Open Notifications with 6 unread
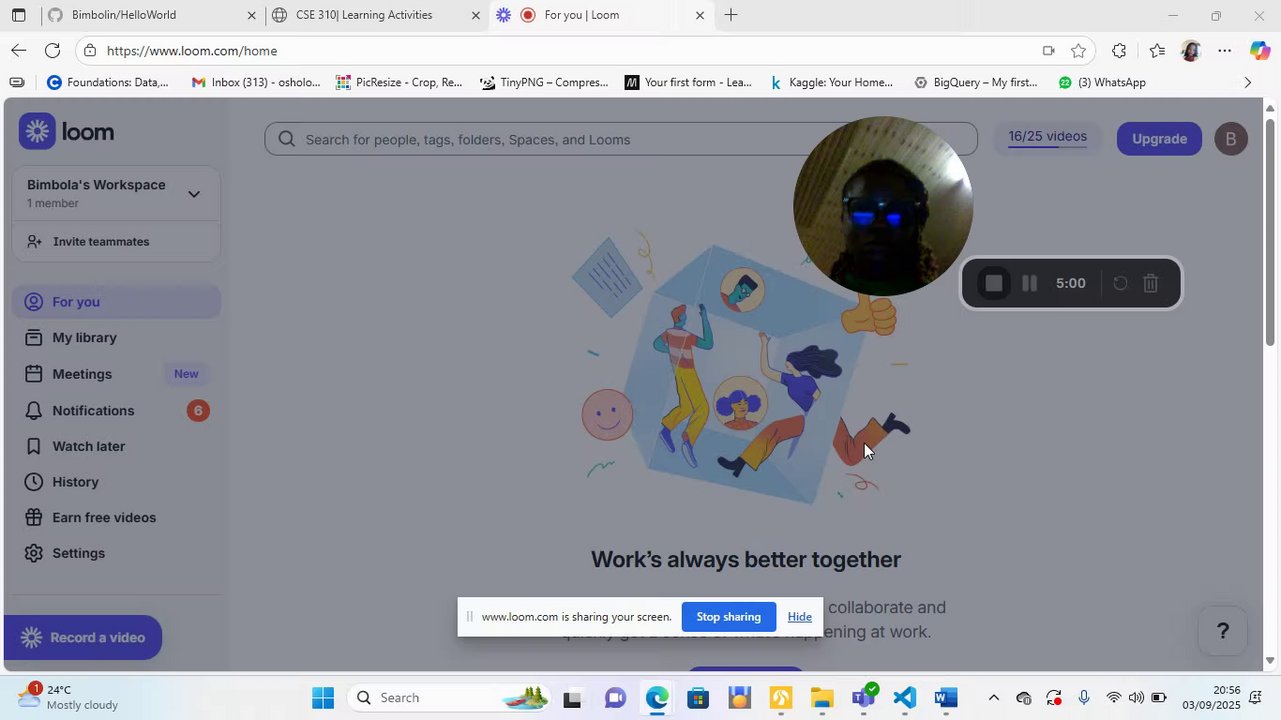The width and height of the screenshot is (1281, 720). 116,411
